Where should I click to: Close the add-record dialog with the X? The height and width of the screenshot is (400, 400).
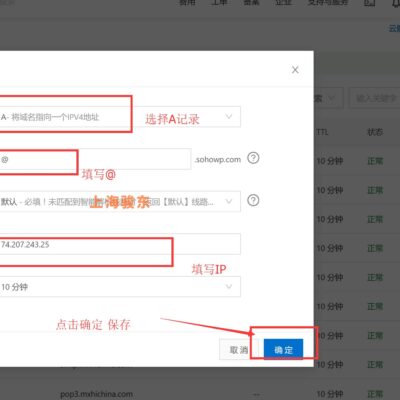pos(295,70)
